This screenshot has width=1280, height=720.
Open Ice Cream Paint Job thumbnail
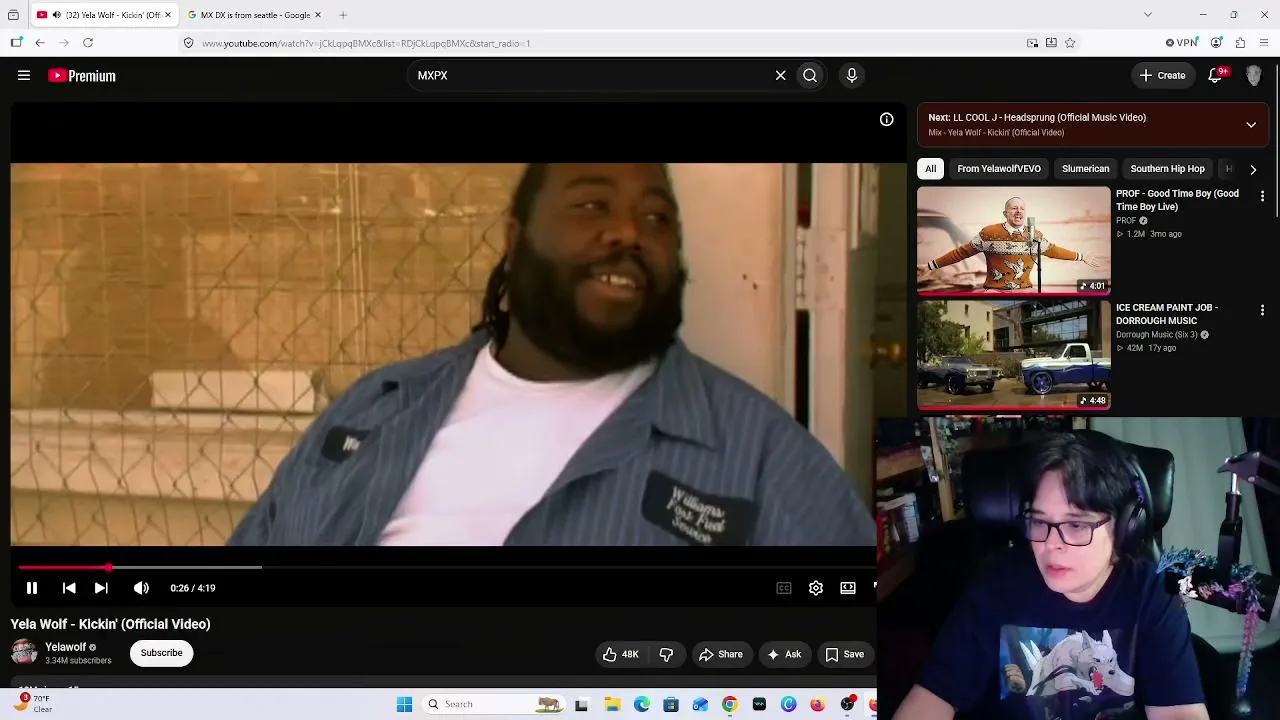[1013, 354]
